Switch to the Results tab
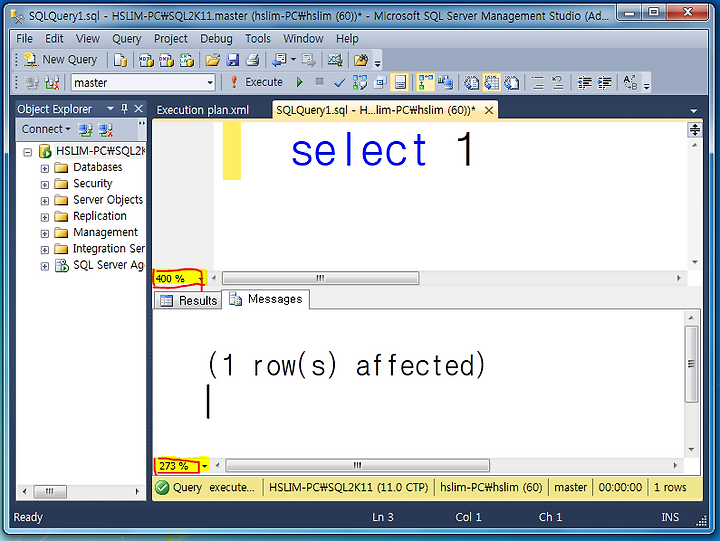 coord(188,300)
